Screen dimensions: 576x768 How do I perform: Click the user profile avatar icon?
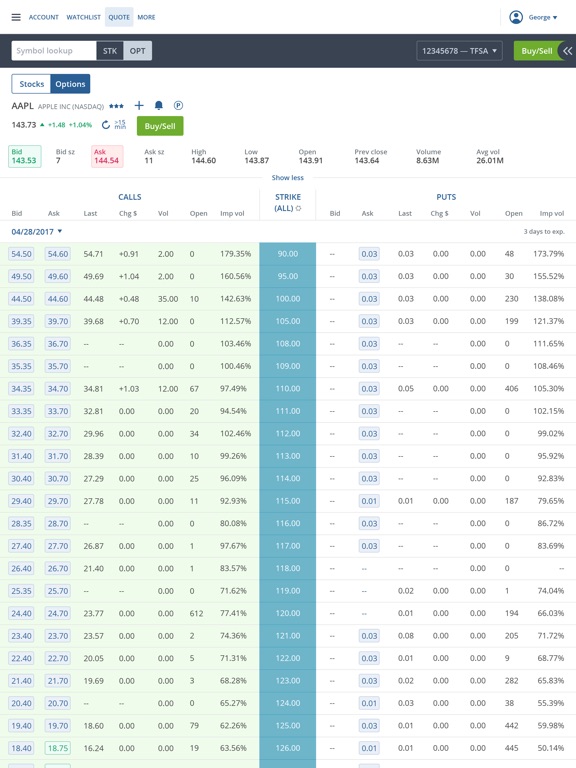click(516, 17)
